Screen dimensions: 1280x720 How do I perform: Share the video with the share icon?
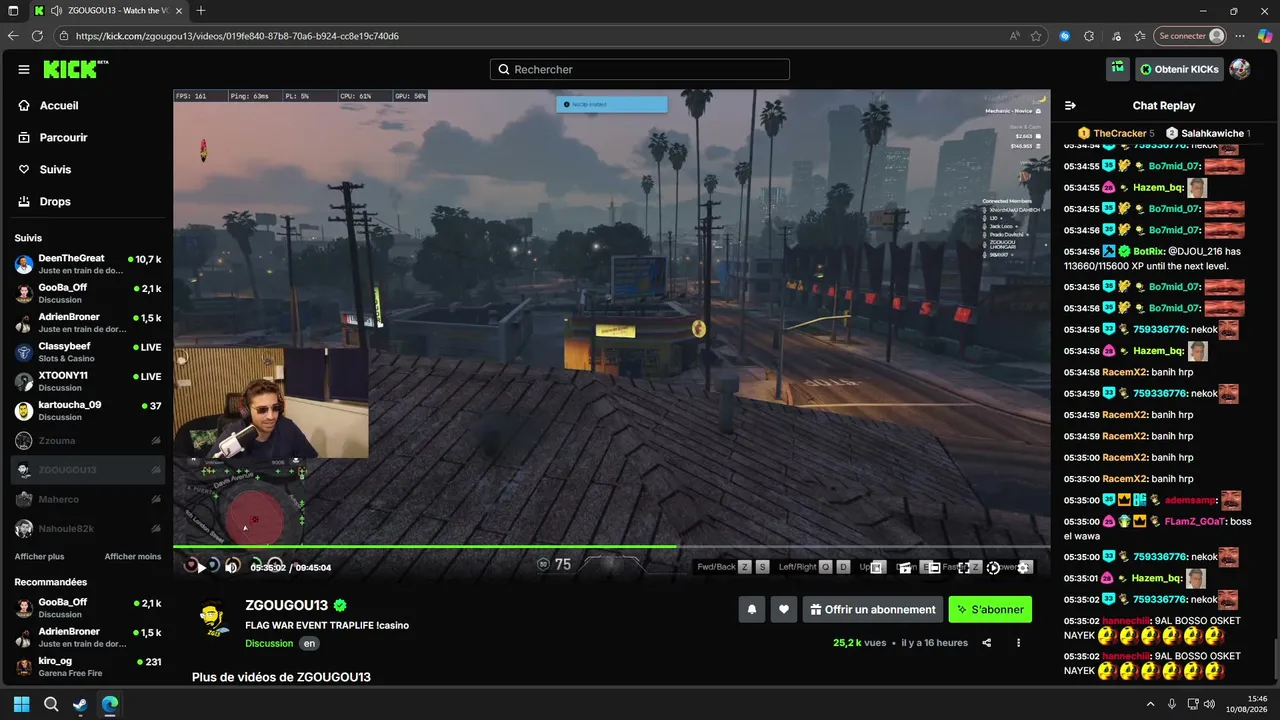coord(987,643)
